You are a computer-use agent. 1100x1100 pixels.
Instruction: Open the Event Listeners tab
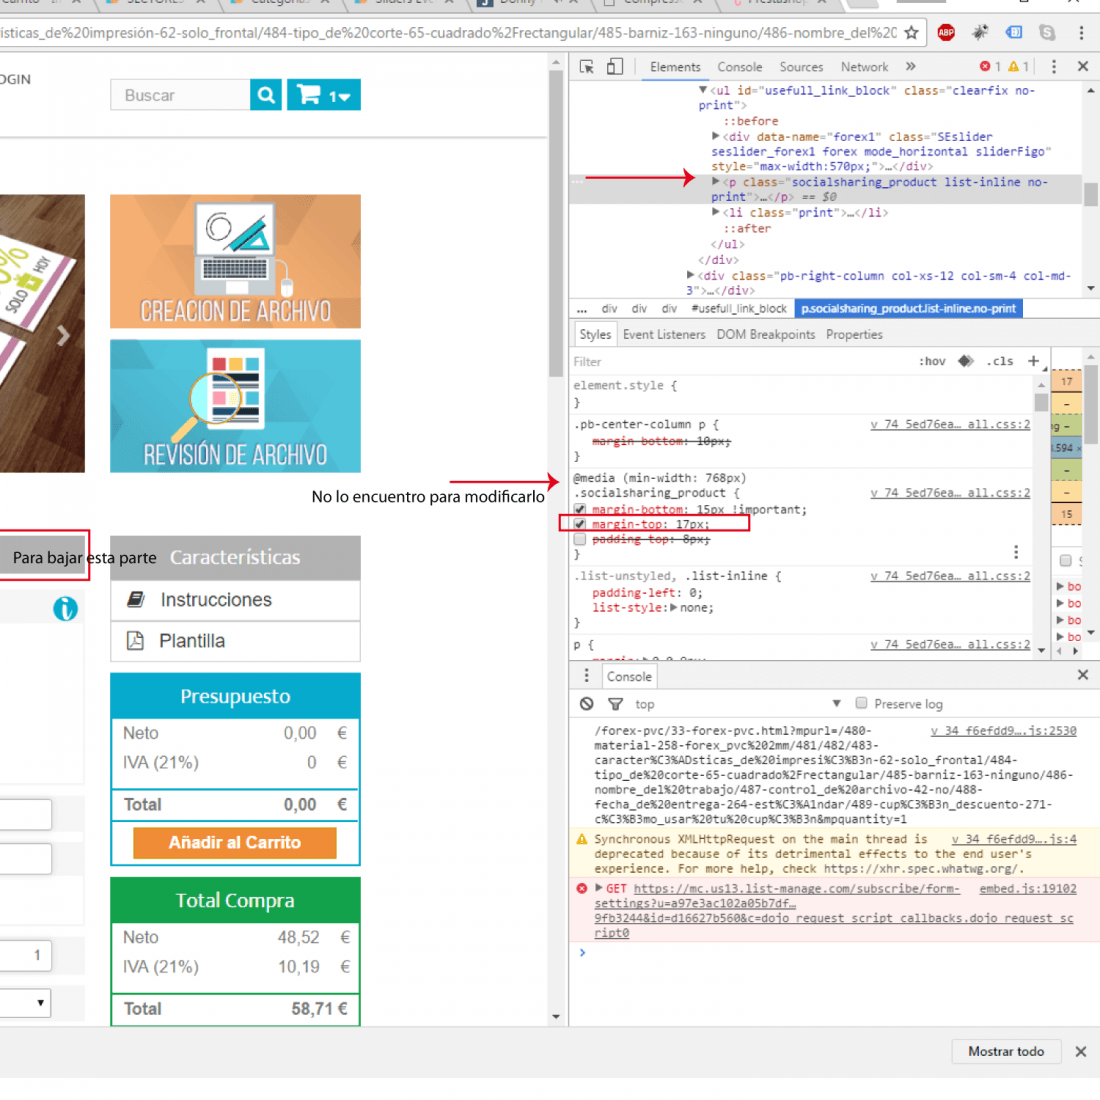click(x=664, y=335)
